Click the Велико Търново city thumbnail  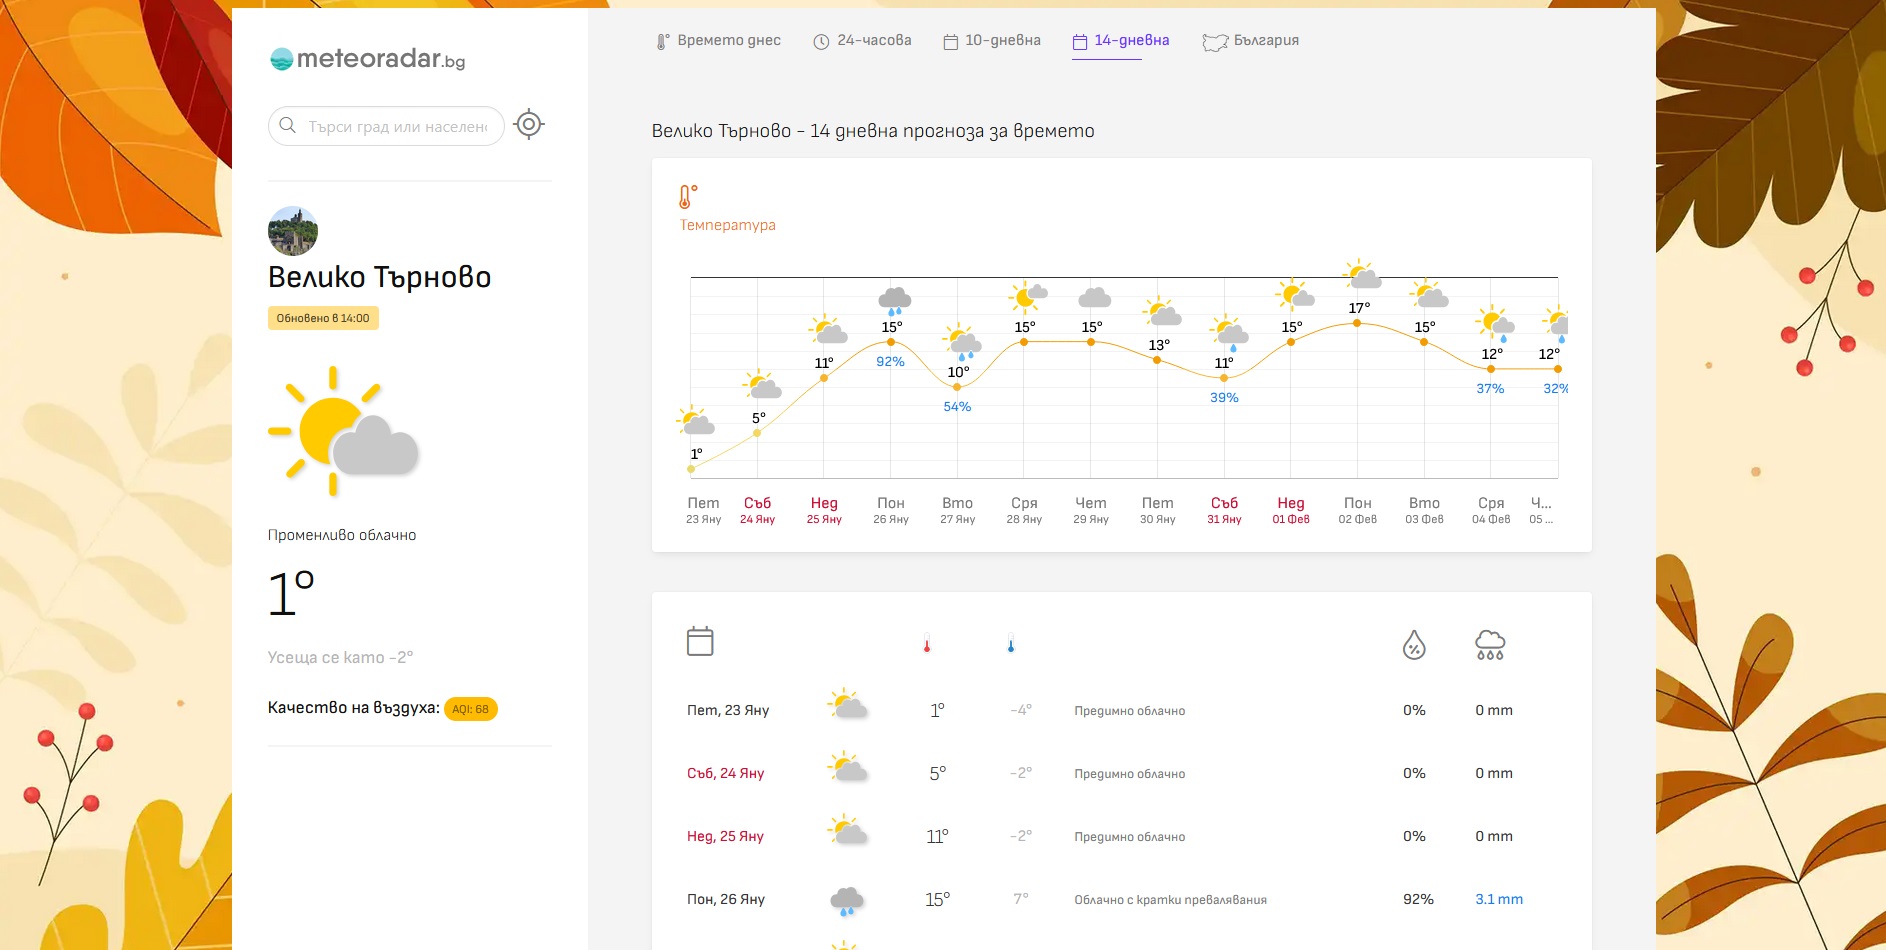pyautogui.click(x=293, y=231)
